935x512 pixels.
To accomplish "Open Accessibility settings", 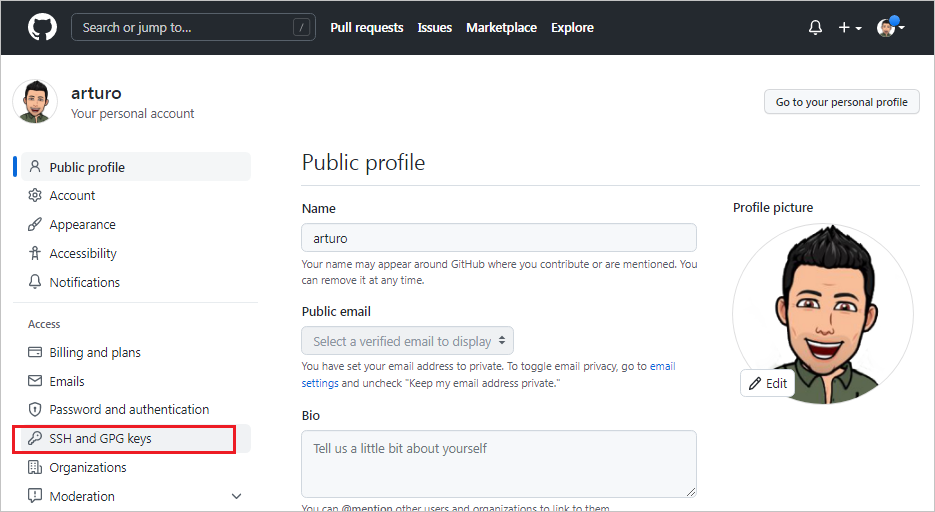I will pyautogui.click(x=136, y=253).
